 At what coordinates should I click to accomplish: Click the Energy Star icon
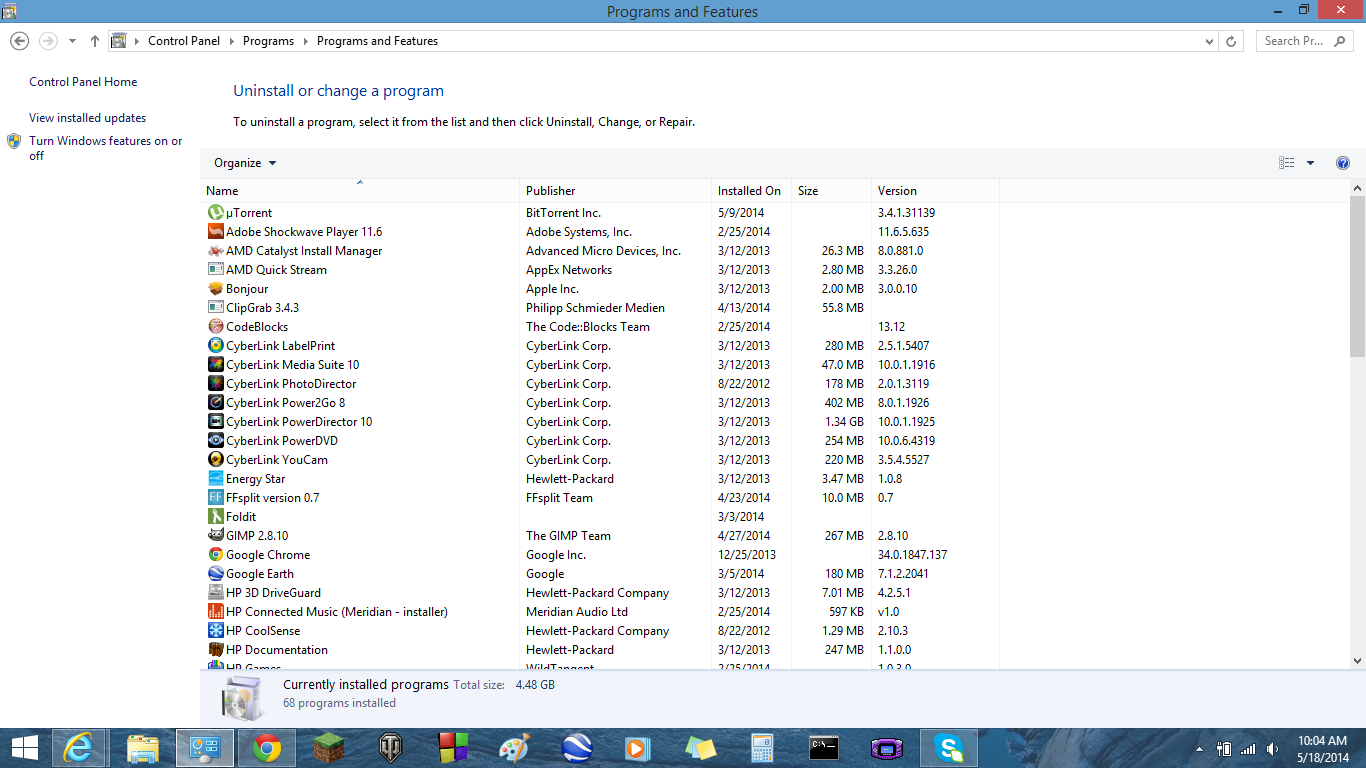tap(215, 478)
